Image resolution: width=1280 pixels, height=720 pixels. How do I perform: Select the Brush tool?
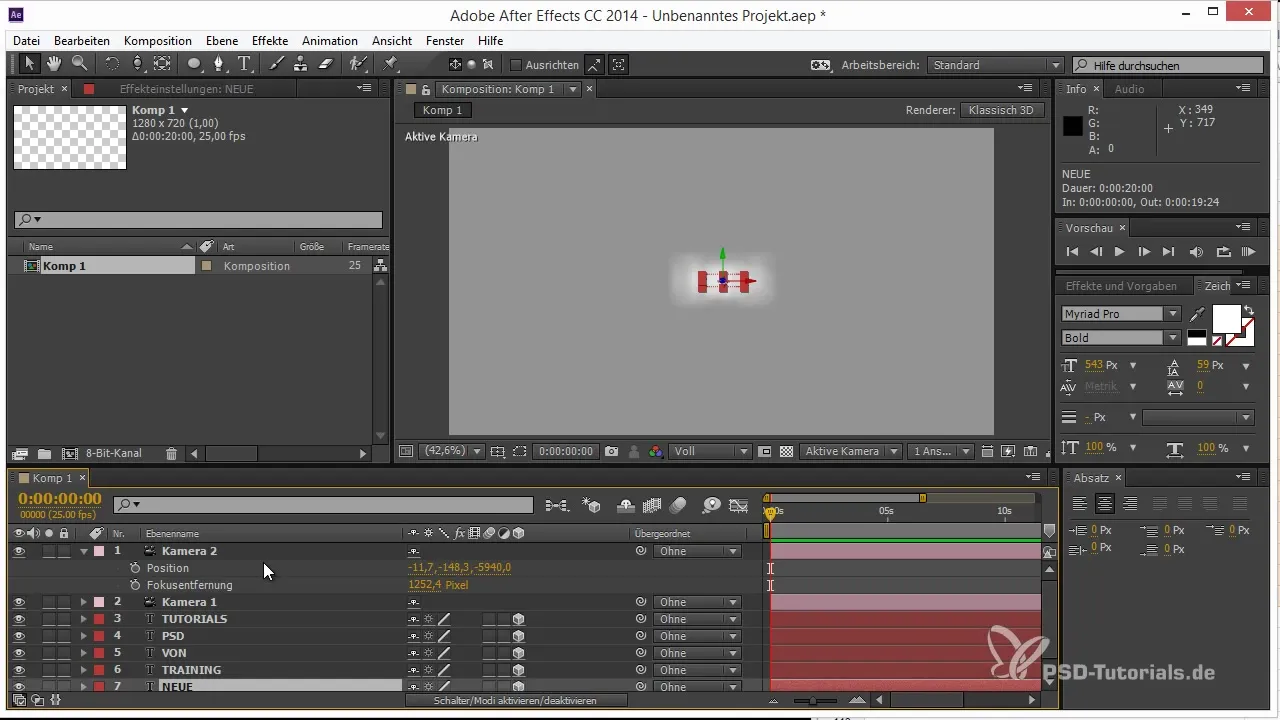pos(276,64)
